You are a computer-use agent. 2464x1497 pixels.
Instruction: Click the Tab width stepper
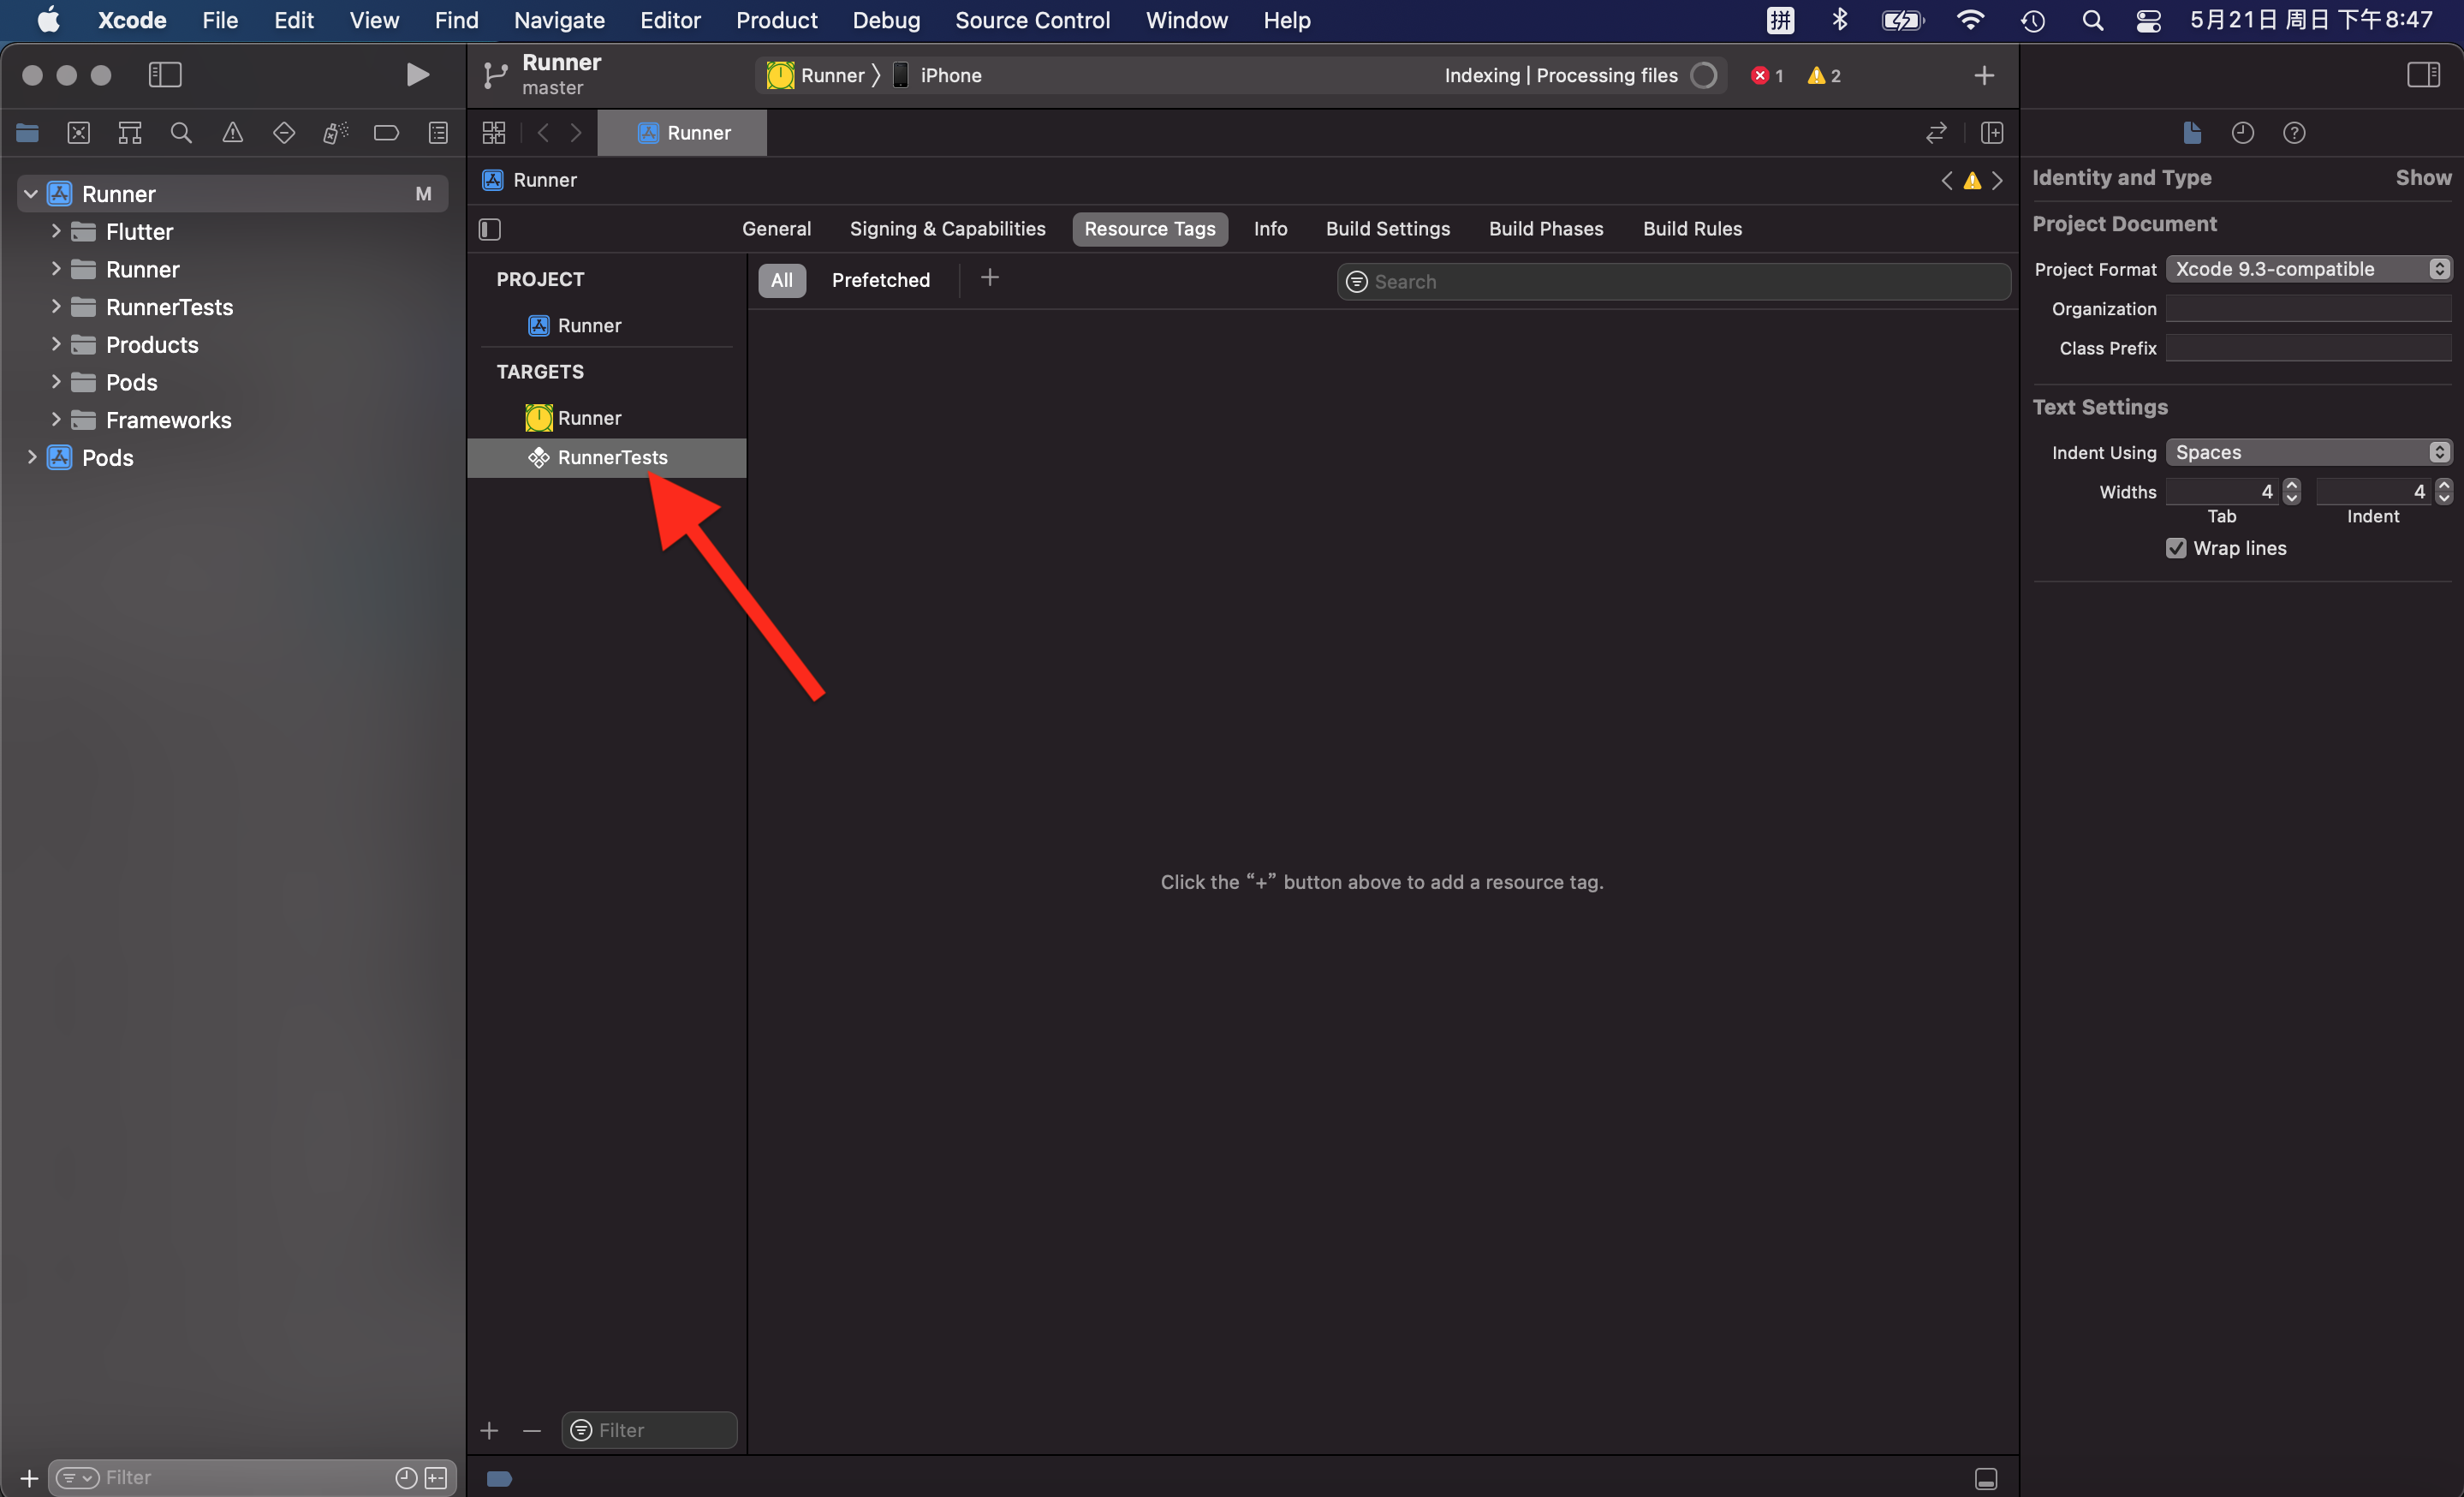coord(2291,491)
